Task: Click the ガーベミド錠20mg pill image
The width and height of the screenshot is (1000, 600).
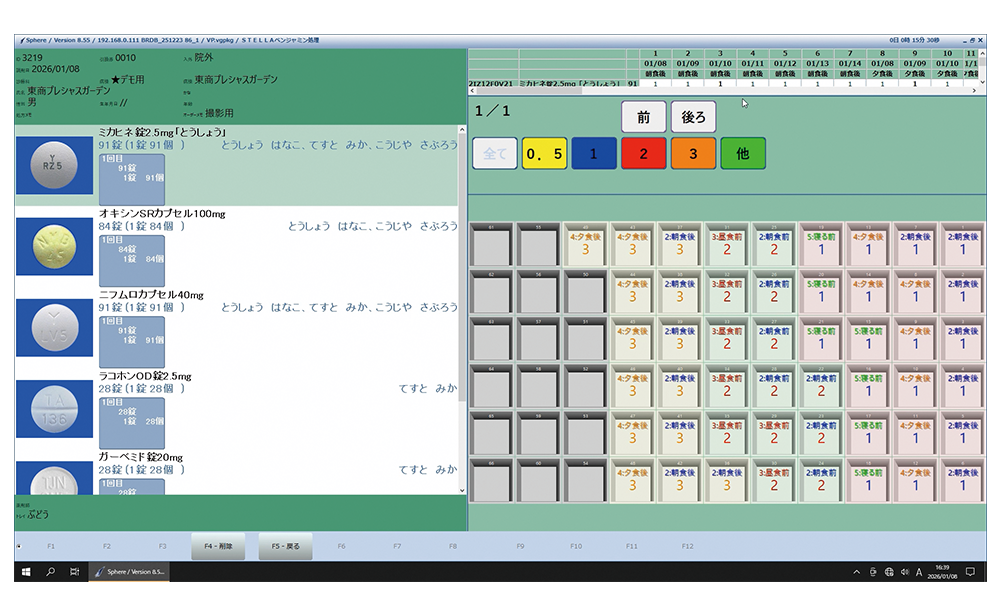Action: [x=54, y=478]
